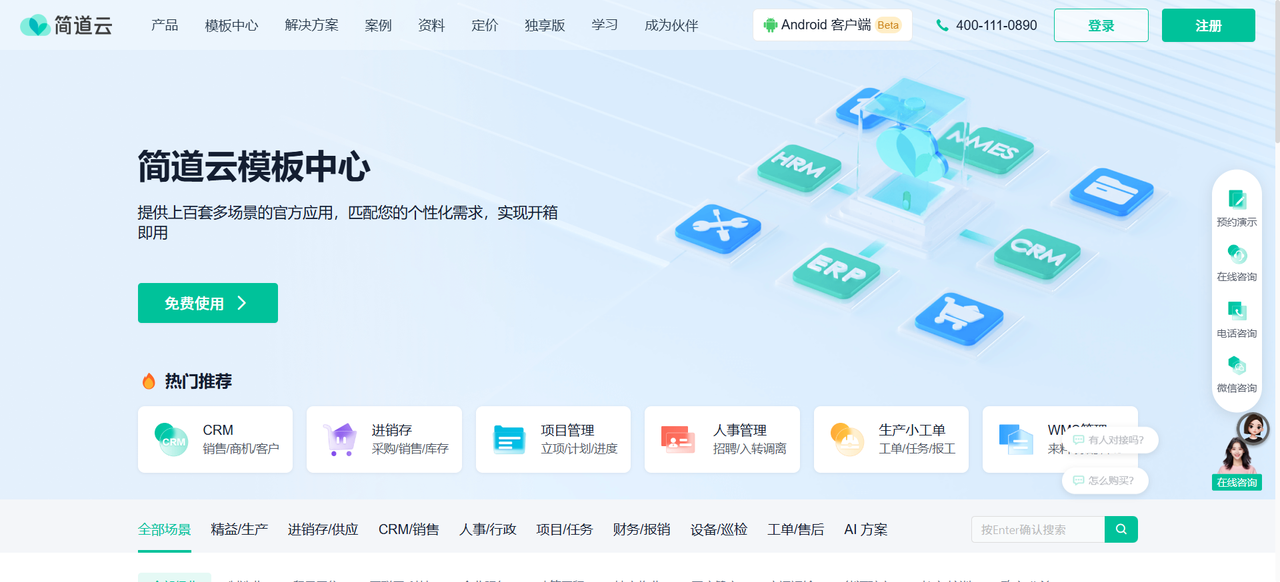The image size is (1280, 582).
Task: Select the AI 方案 tab
Action: pyautogui.click(x=866, y=529)
